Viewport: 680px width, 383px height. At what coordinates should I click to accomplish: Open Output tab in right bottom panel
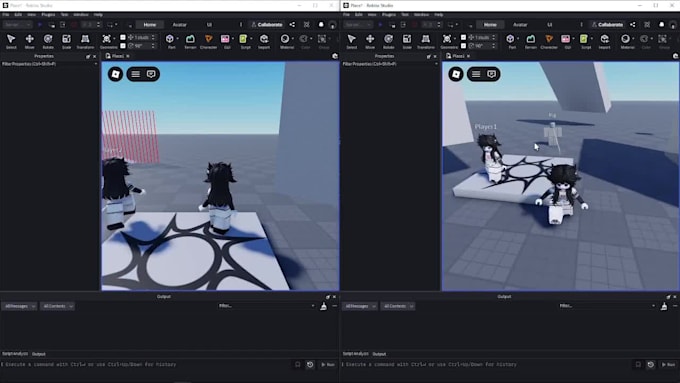tap(379, 354)
